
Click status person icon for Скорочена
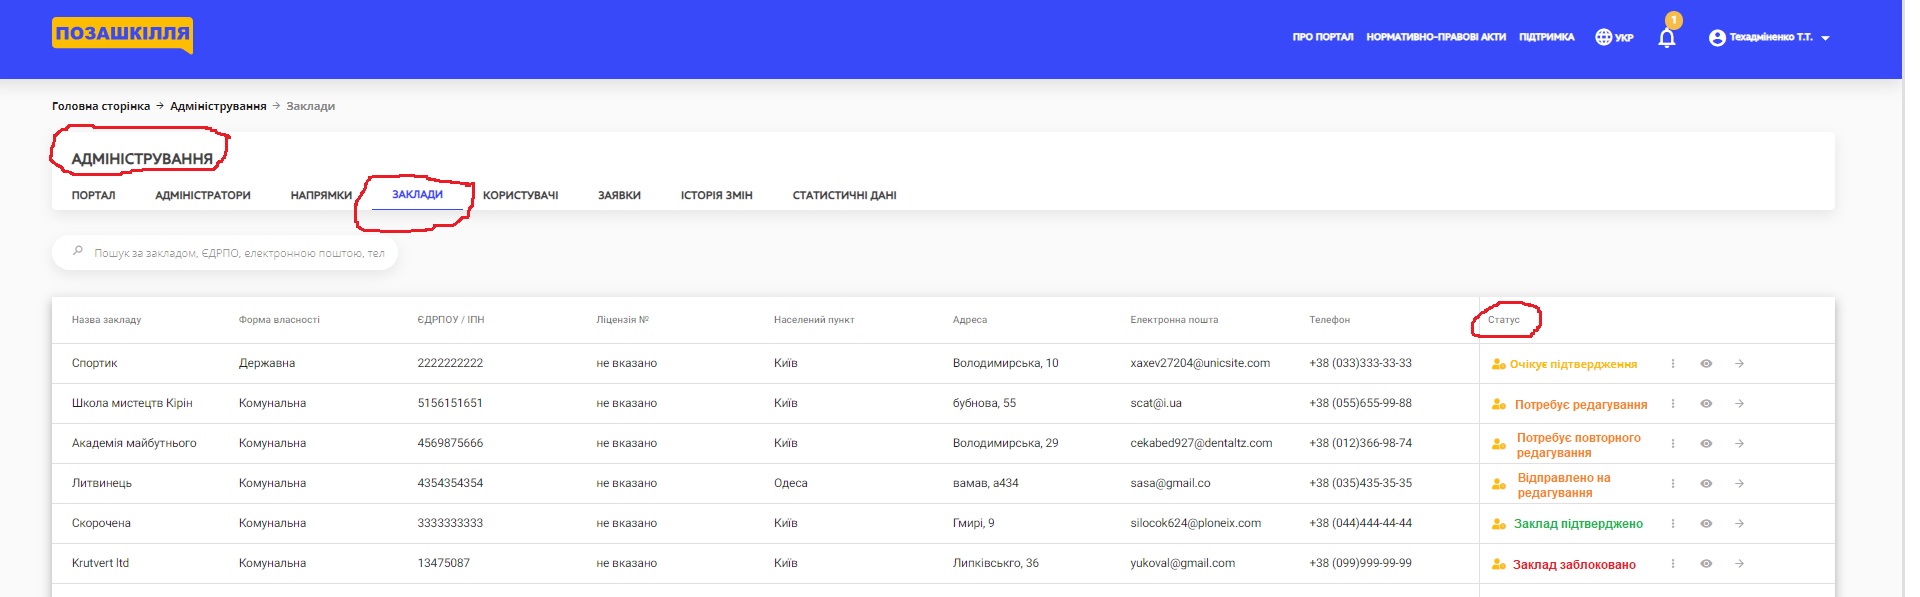(1498, 525)
